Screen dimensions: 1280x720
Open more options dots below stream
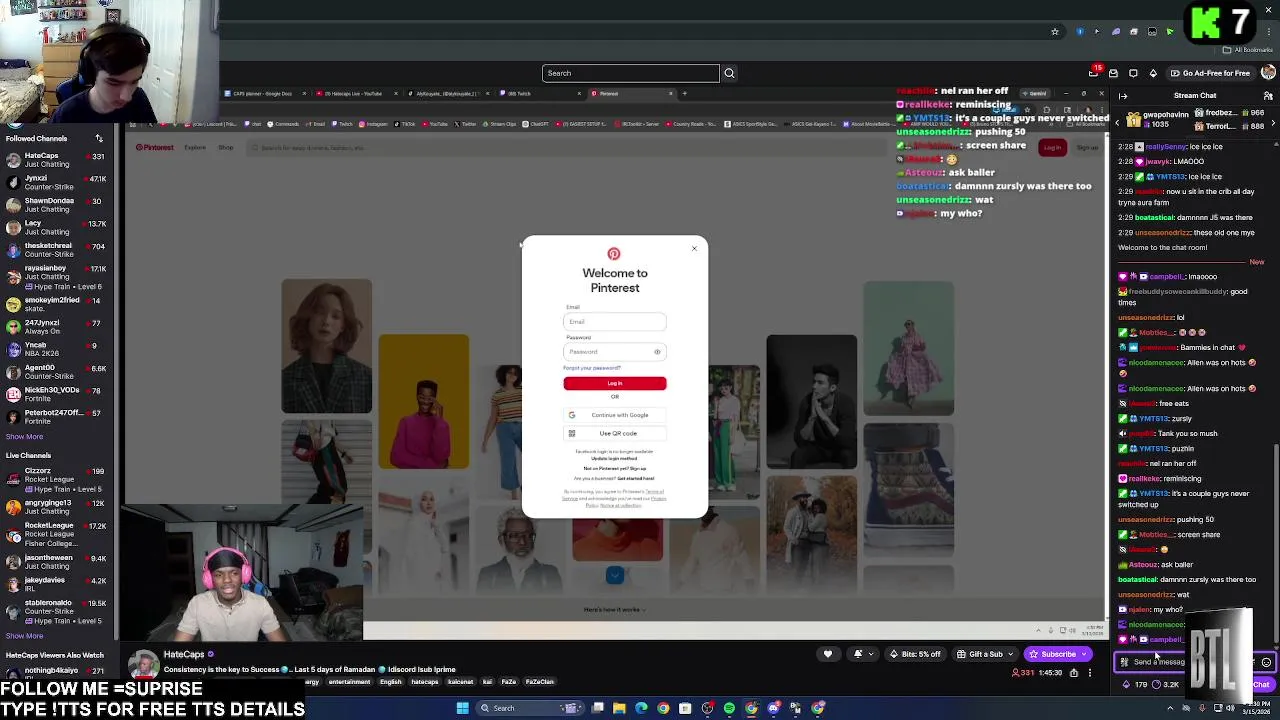1092,673
